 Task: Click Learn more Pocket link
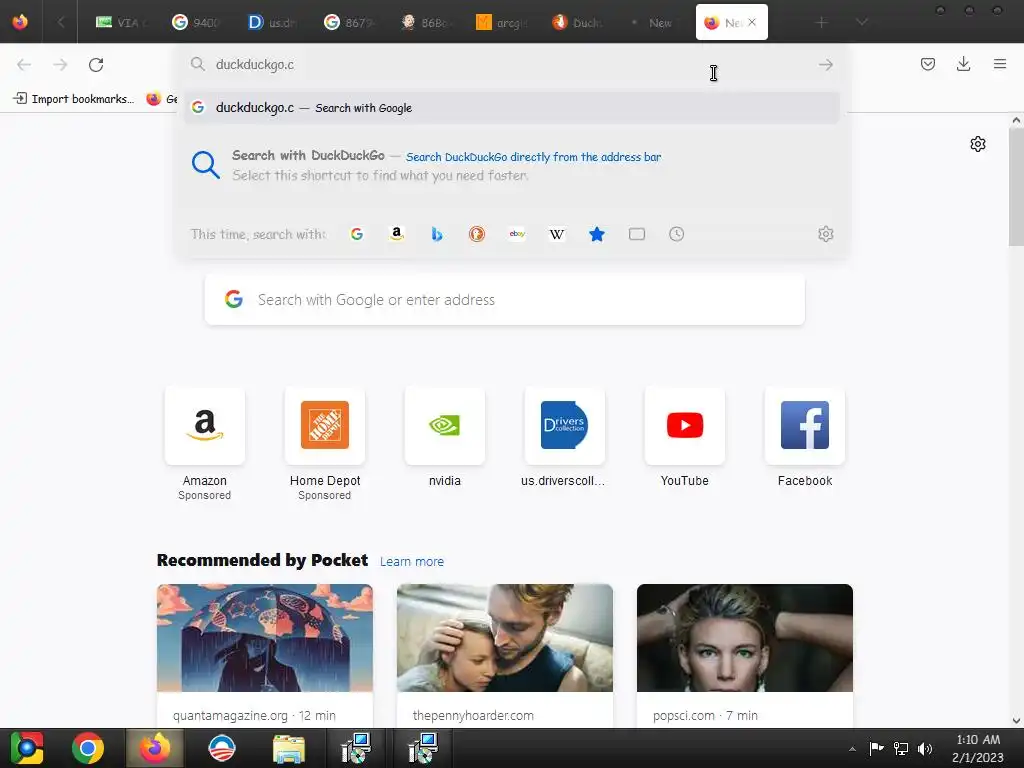tap(411, 562)
